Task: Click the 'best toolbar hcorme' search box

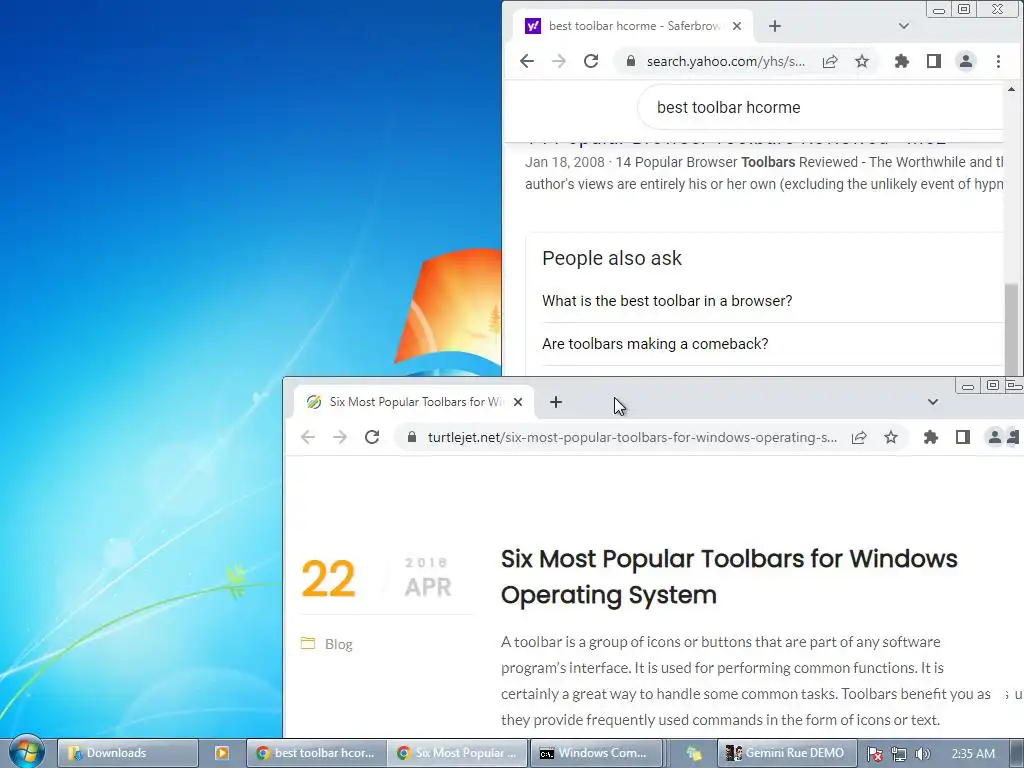Action: [x=820, y=107]
